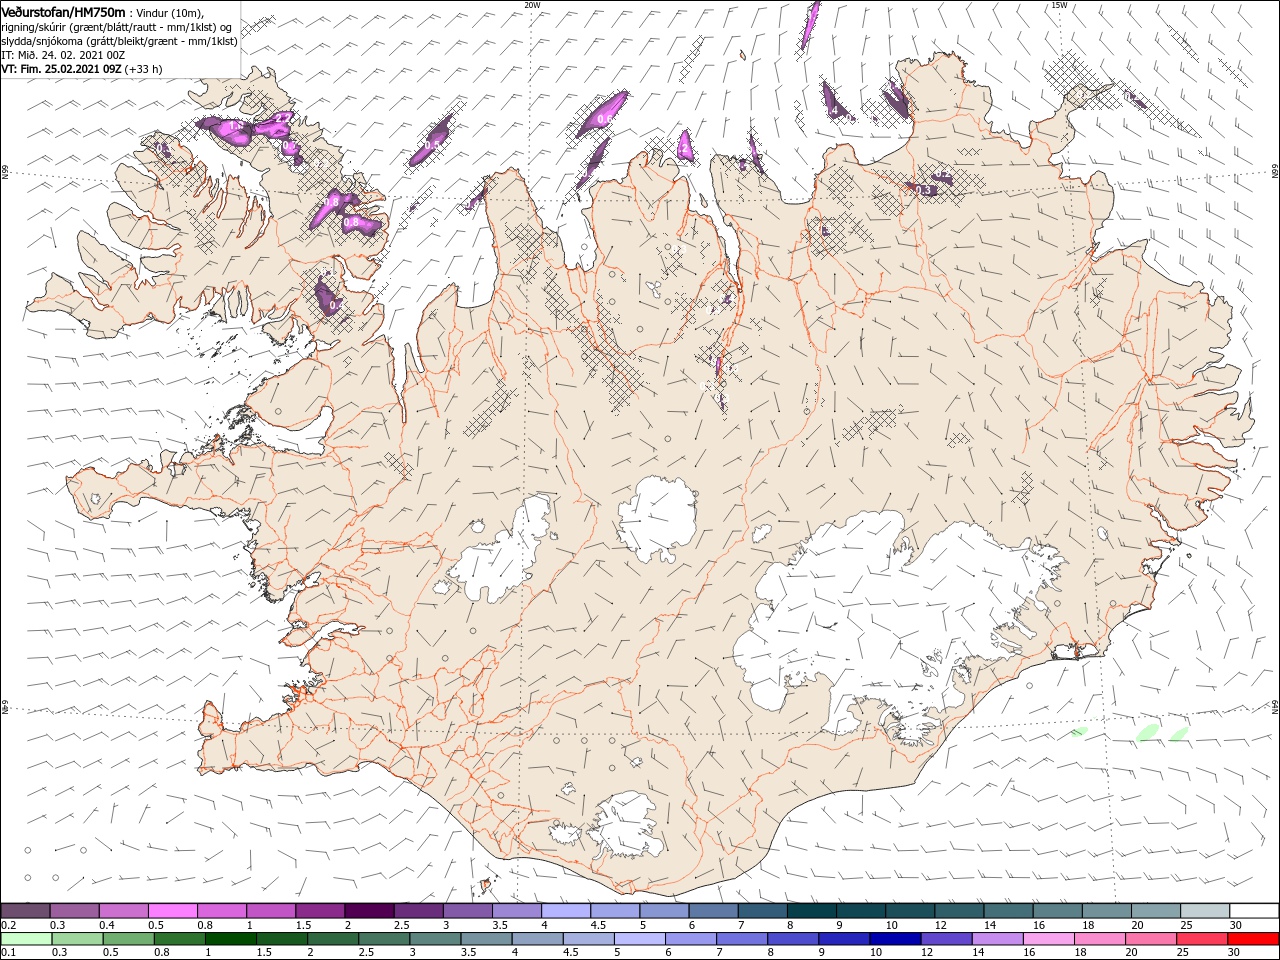Click the medium green 0.5 swatch in bottom legend row

129,939
